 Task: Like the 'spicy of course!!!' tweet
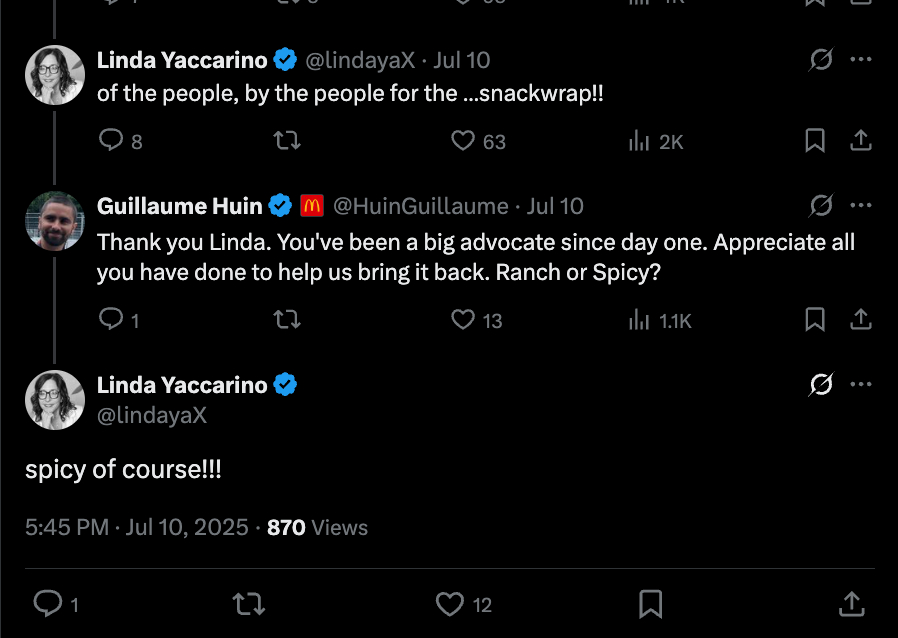[451, 603]
